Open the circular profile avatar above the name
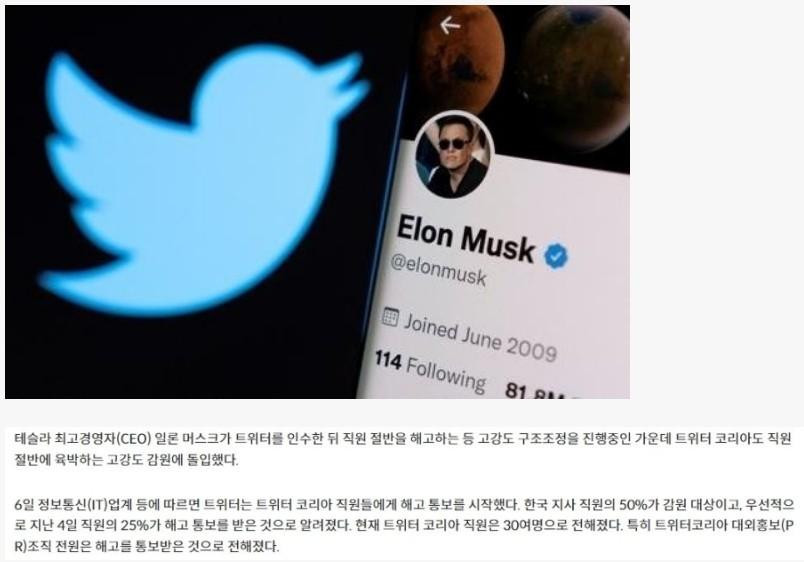Viewport: 804px width, 562px height. click(454, 155)
